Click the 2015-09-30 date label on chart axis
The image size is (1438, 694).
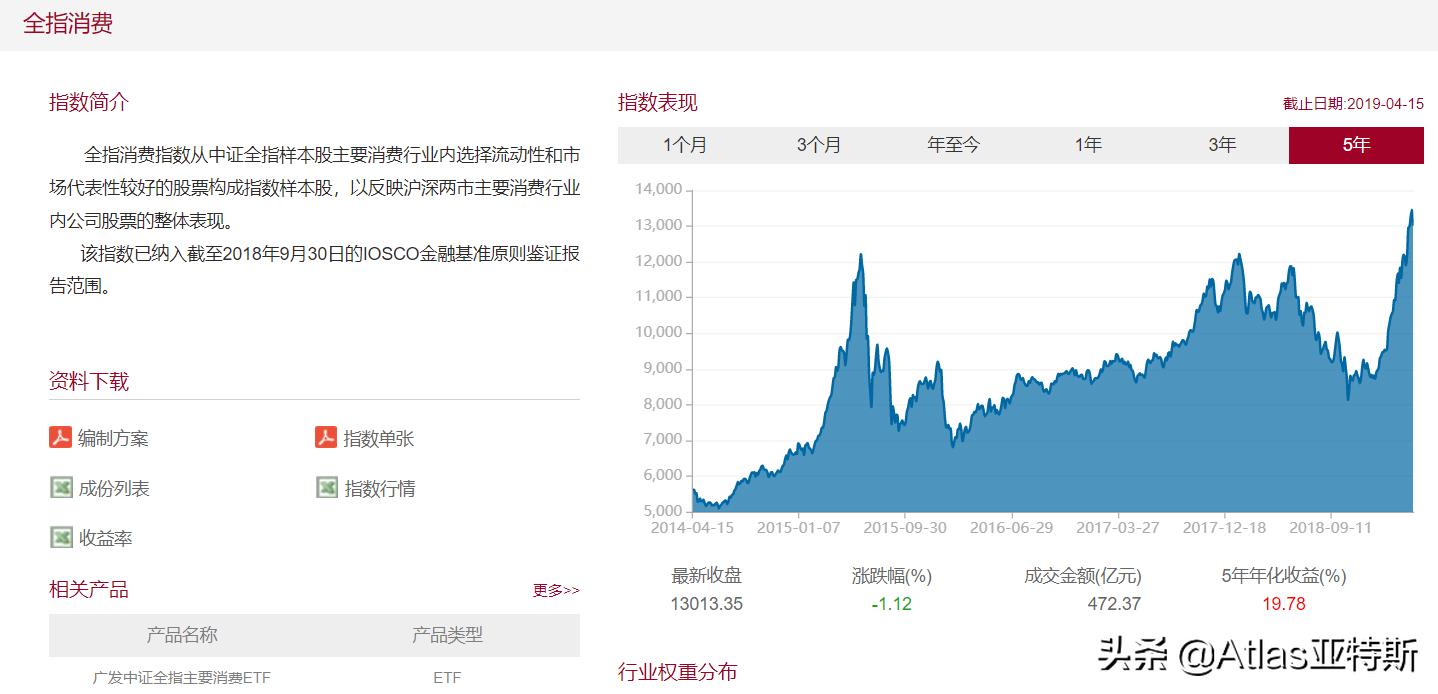tap(906, 527)
